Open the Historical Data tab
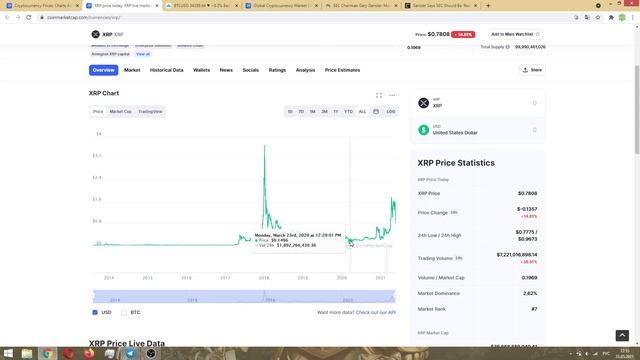 (x=167, y=70)
